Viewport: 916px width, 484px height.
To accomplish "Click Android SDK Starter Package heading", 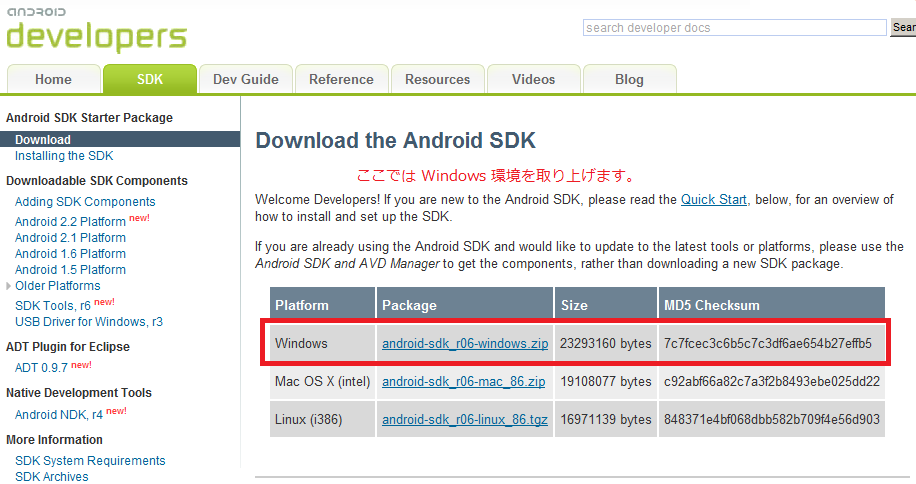I will (x=89, y=118).
